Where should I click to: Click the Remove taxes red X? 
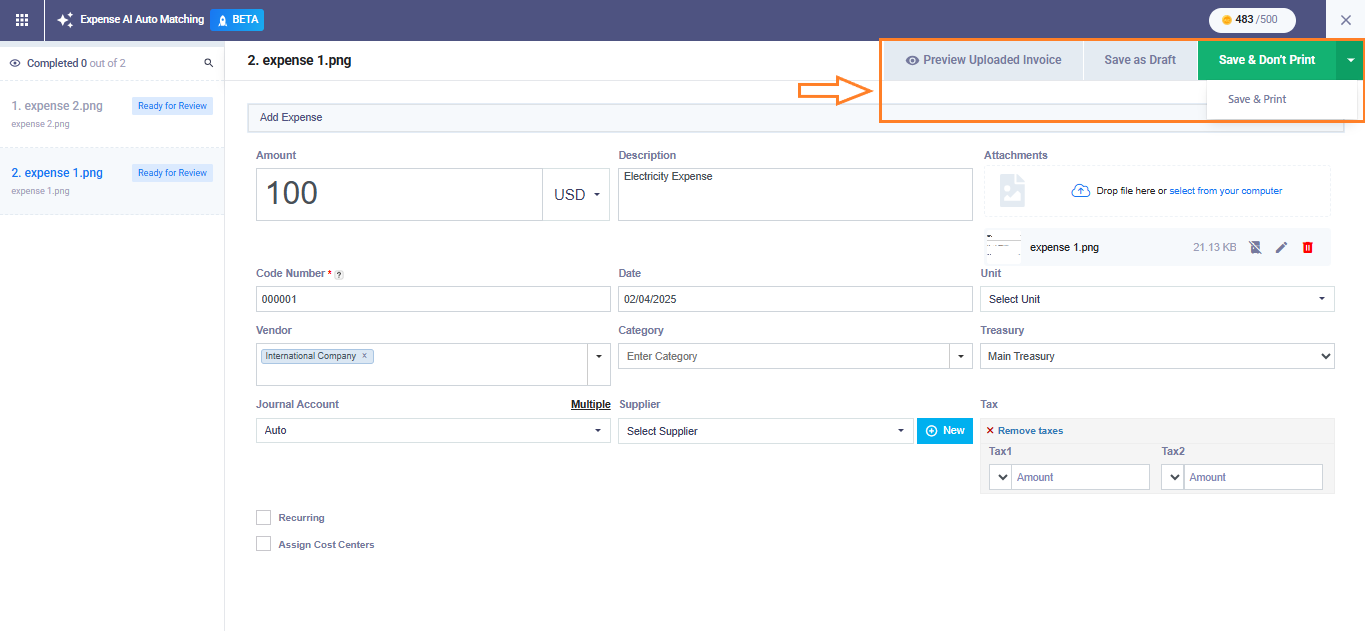tap(990, 431)
